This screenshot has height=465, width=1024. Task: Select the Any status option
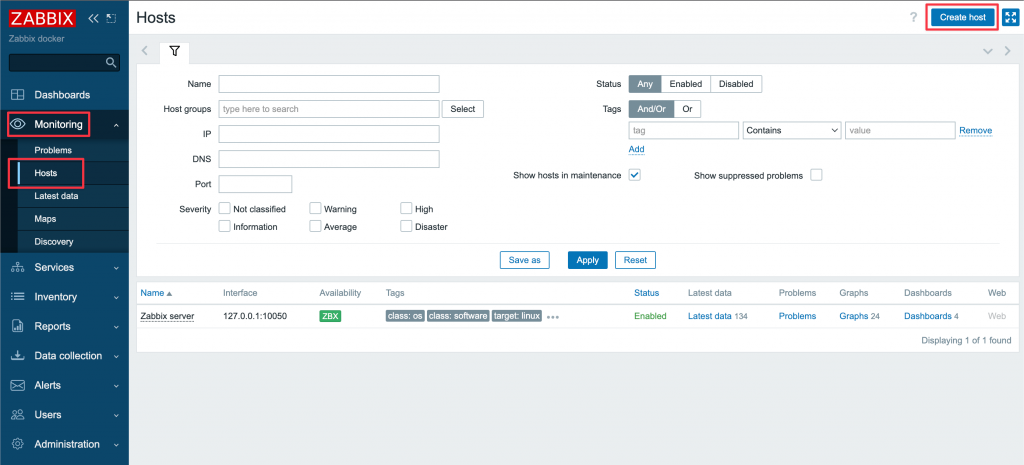(645, 84)
